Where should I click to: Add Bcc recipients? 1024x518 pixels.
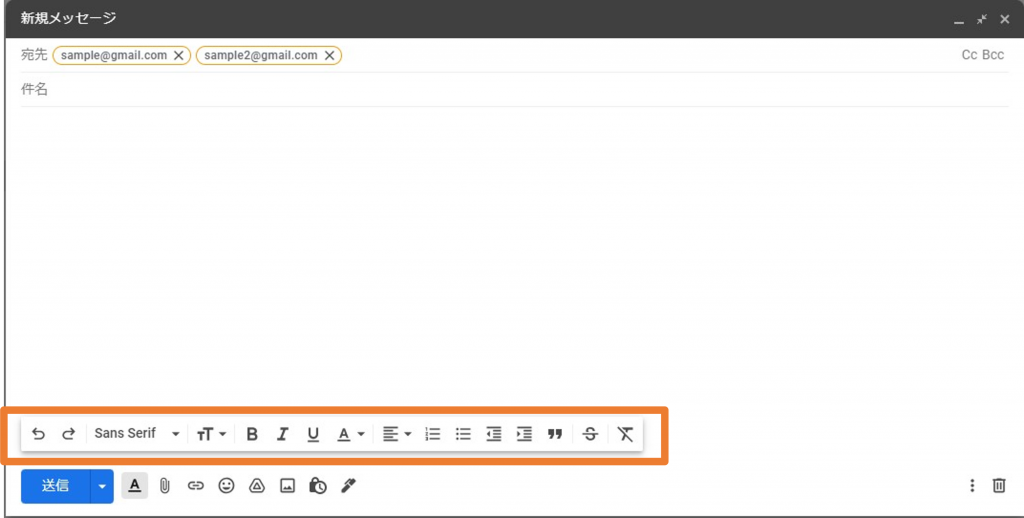click(993, 55)
